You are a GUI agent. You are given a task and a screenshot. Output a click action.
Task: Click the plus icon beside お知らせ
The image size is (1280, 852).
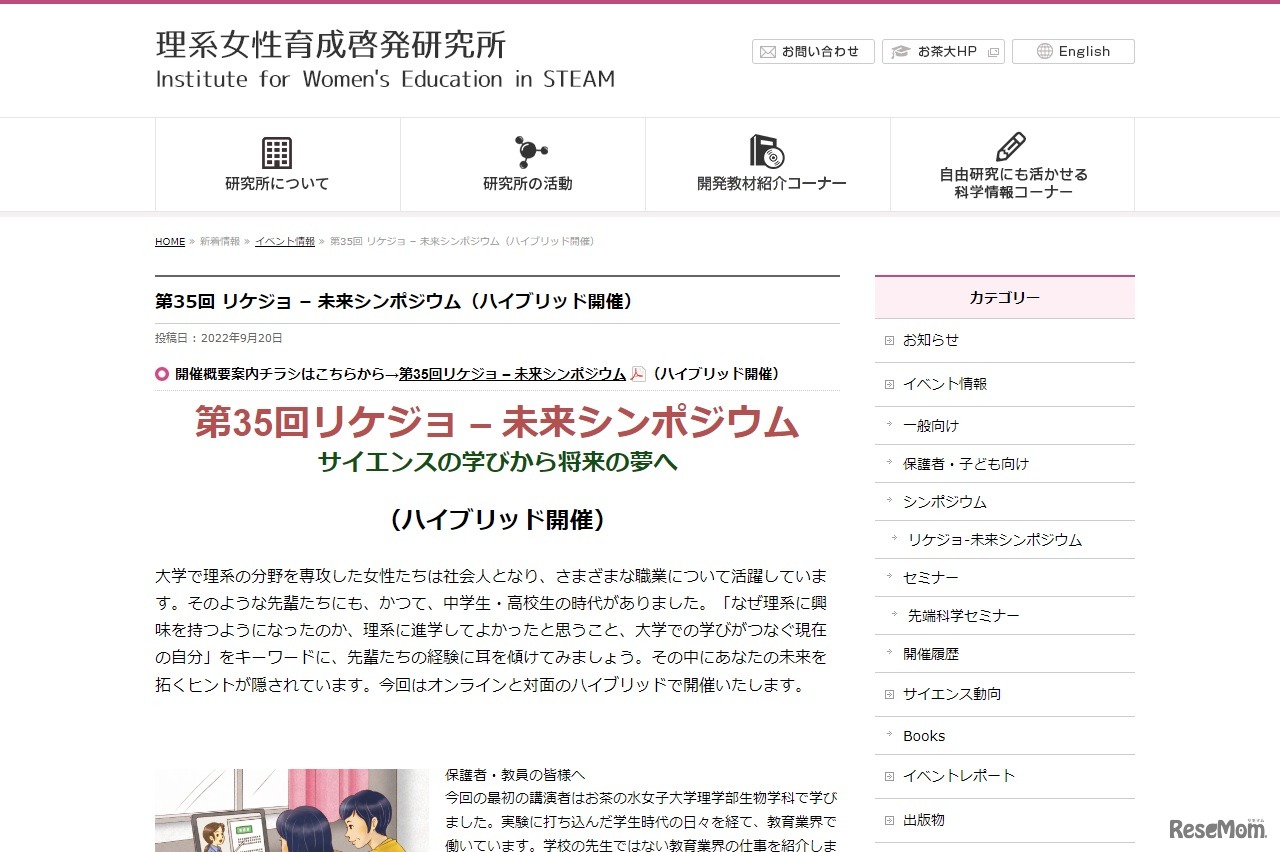pos(889,341)
